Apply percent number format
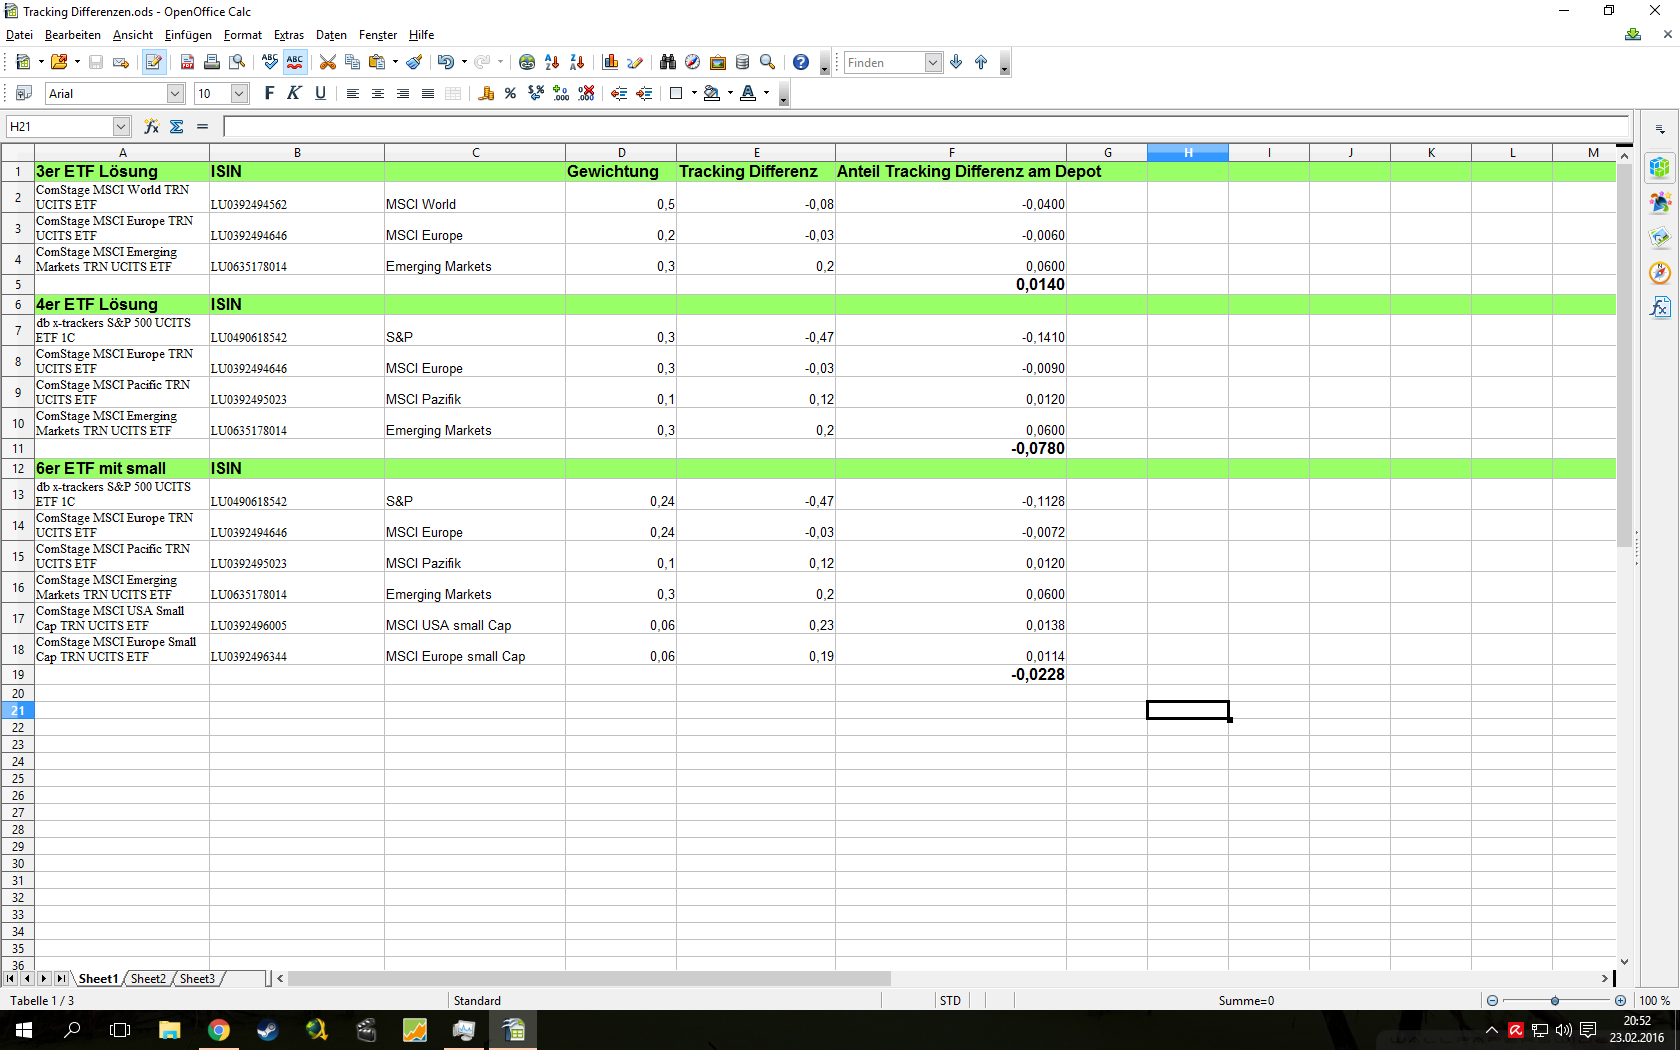The image size is (1680, 1050). tap(510, 93)
